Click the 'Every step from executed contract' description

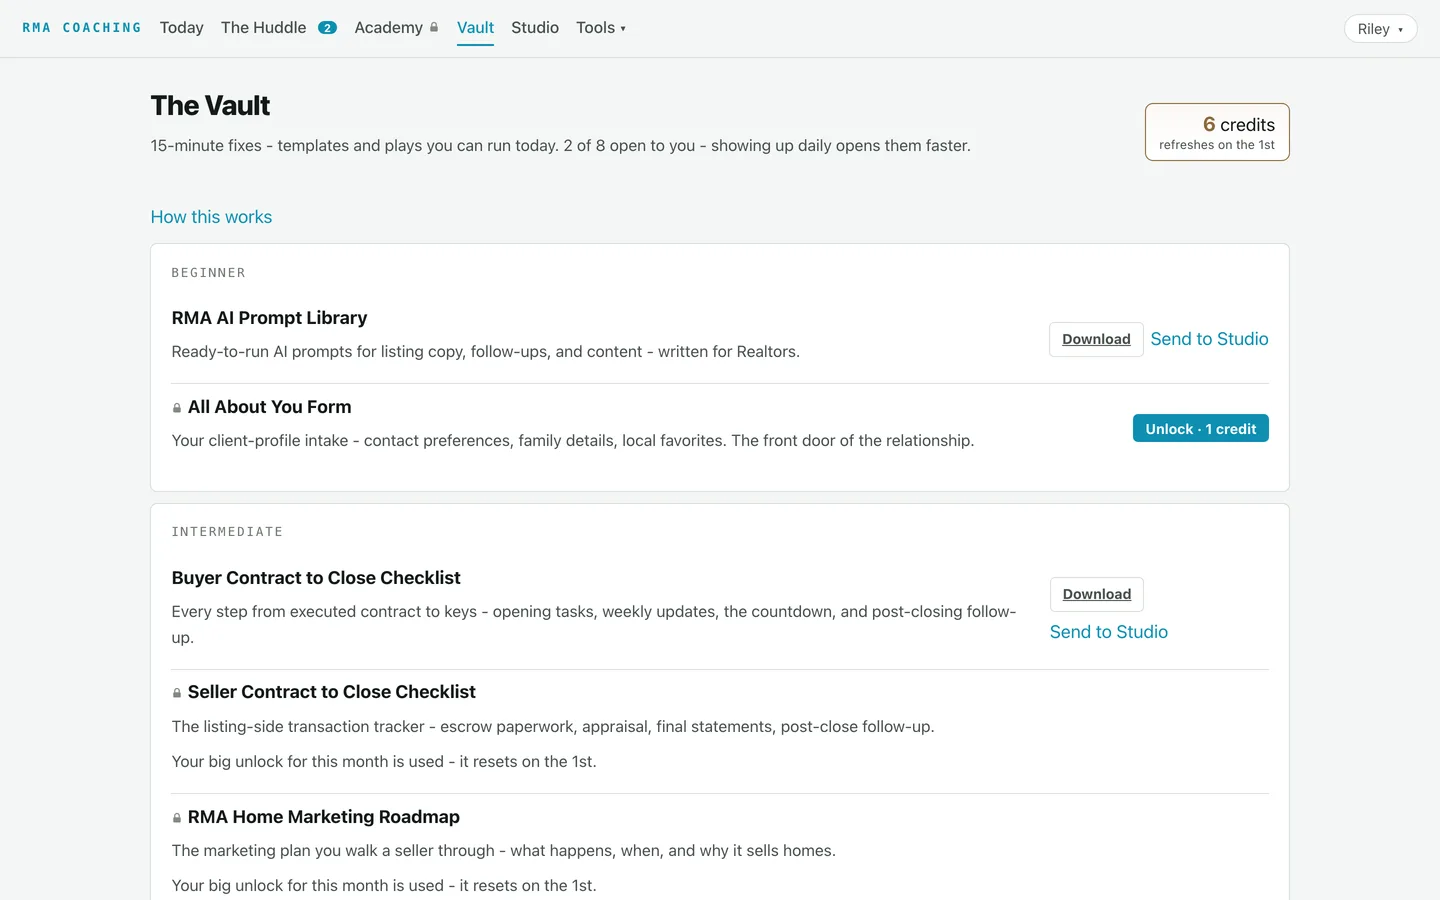click(594, 624)
